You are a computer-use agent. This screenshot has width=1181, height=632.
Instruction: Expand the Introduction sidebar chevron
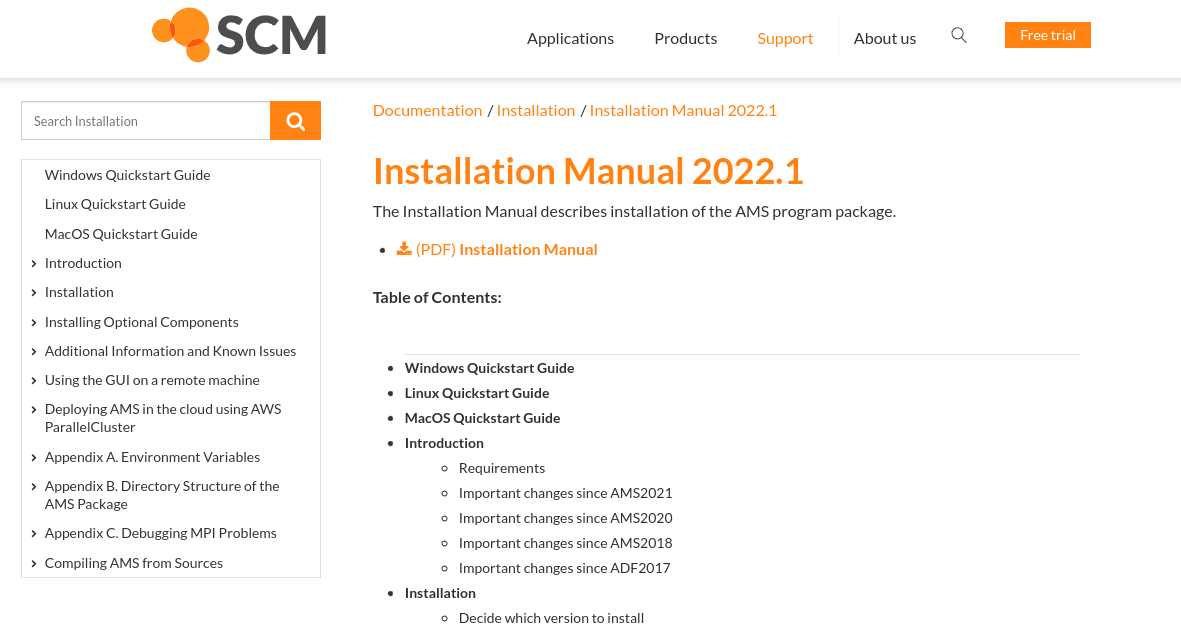tap(34, 264)
